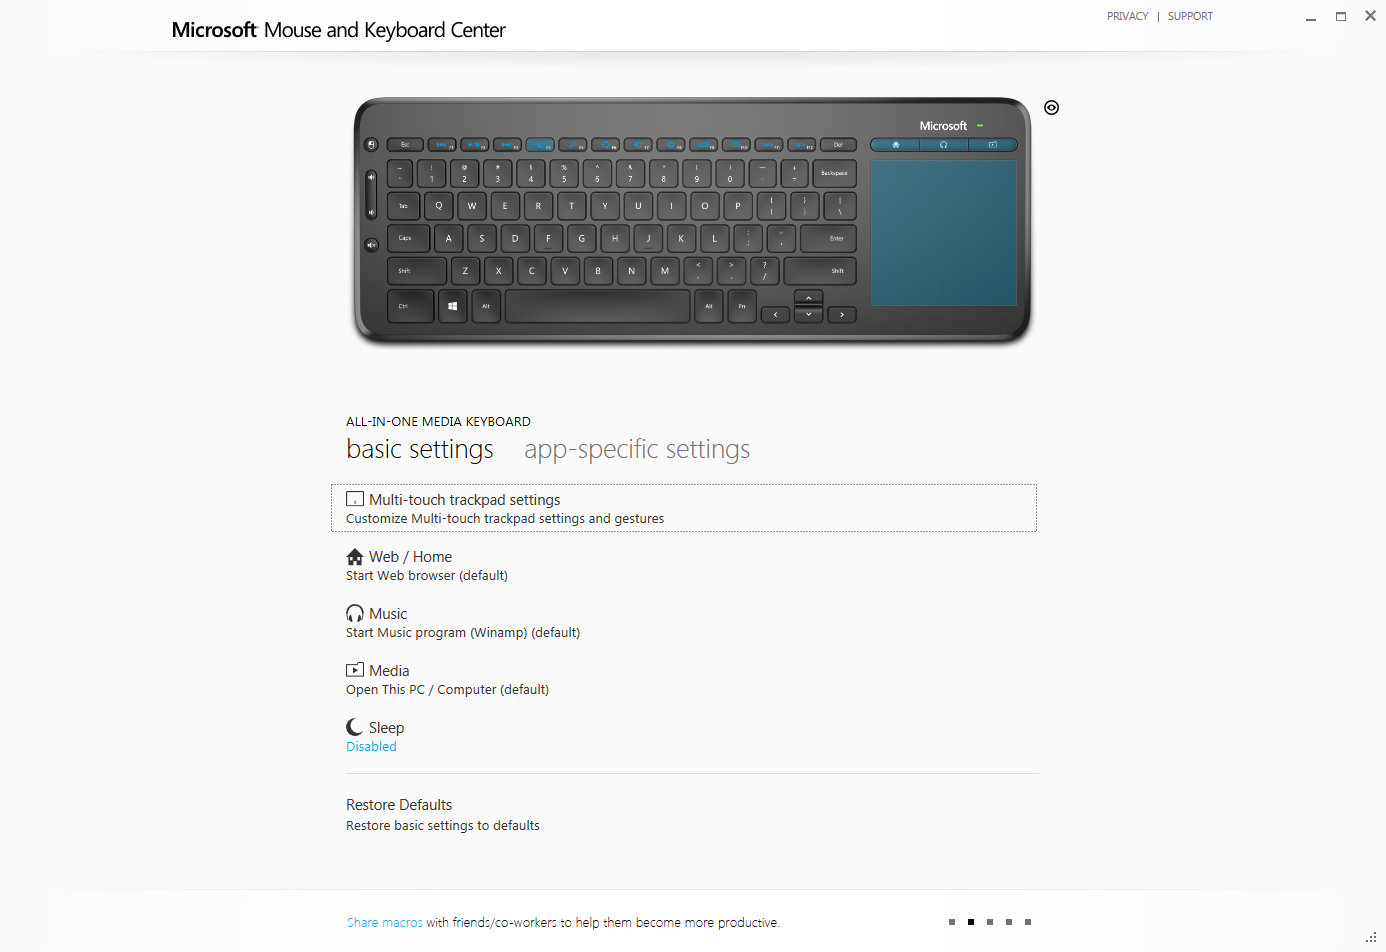Click the eye icon beside the keyboard image
This screenshot has width=1386, height=952.
pos(1051,108)
